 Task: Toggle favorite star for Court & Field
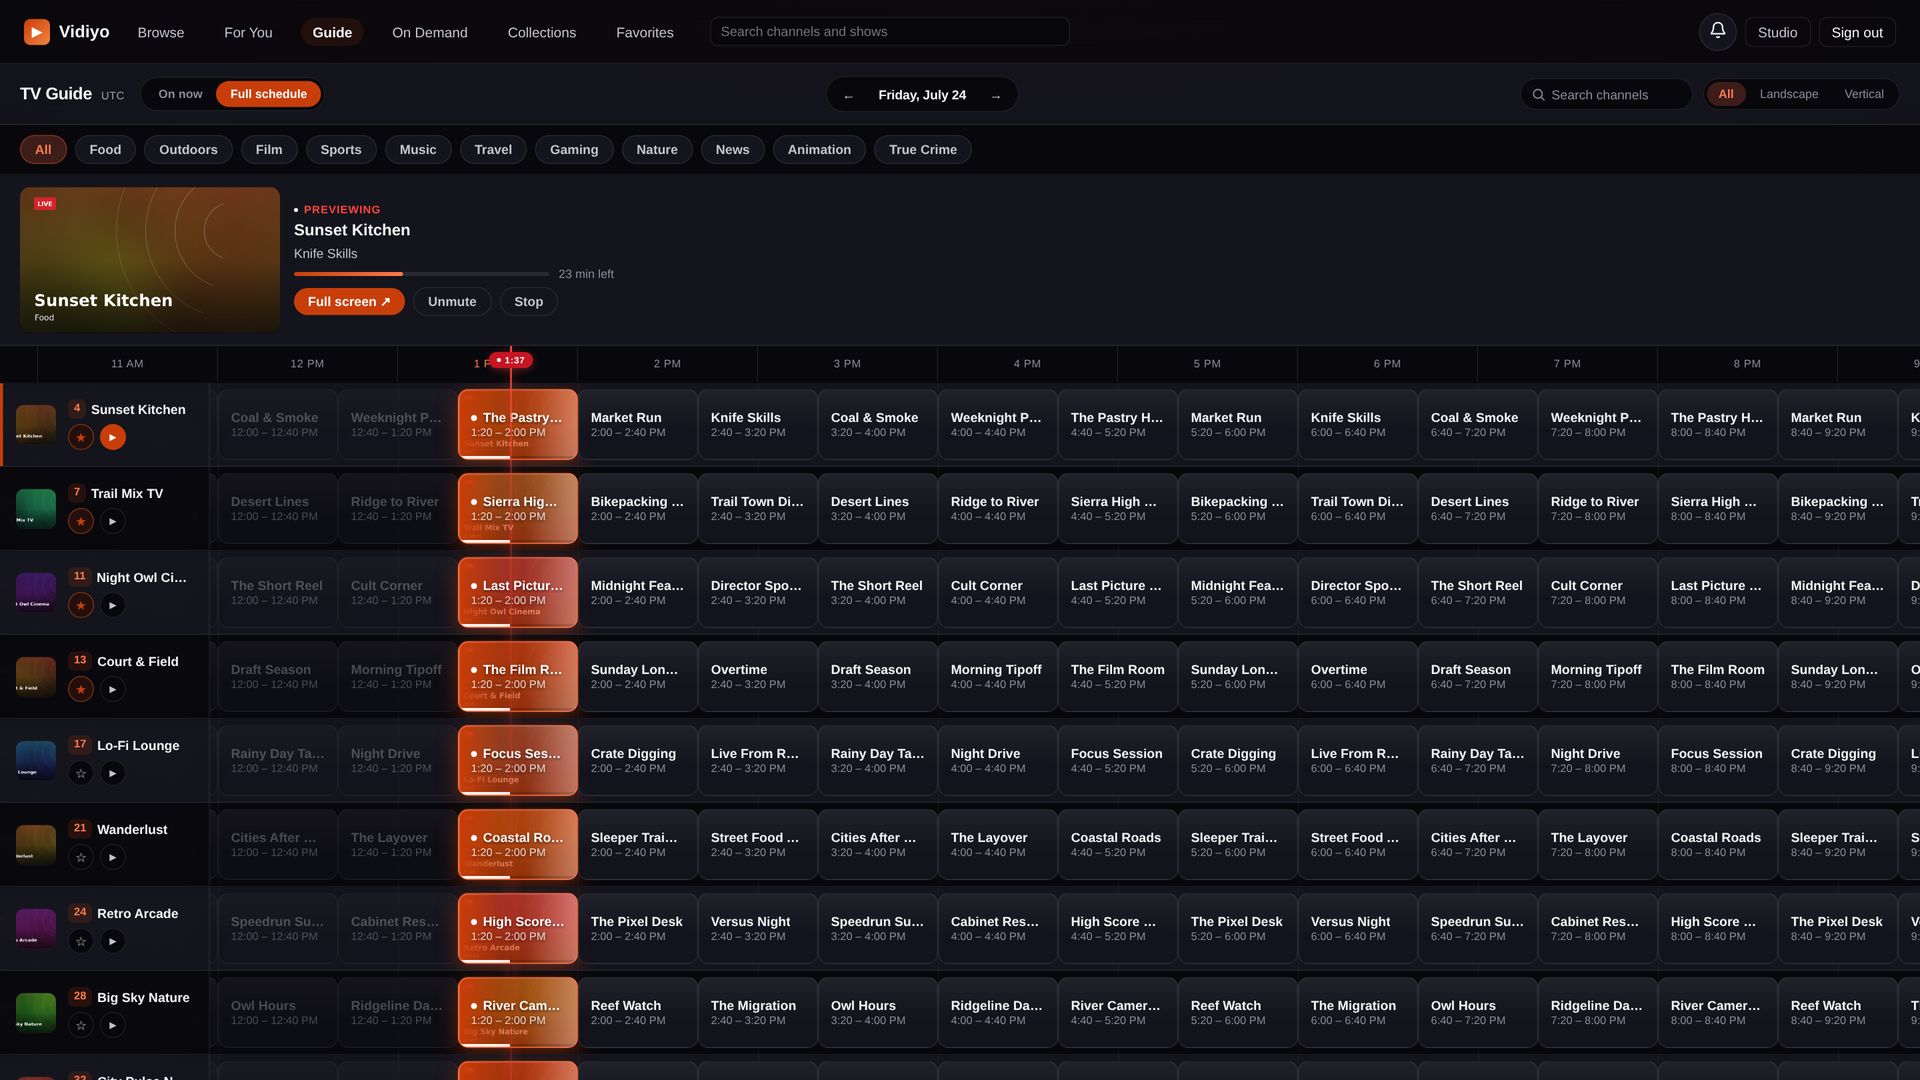pos(81,689)
